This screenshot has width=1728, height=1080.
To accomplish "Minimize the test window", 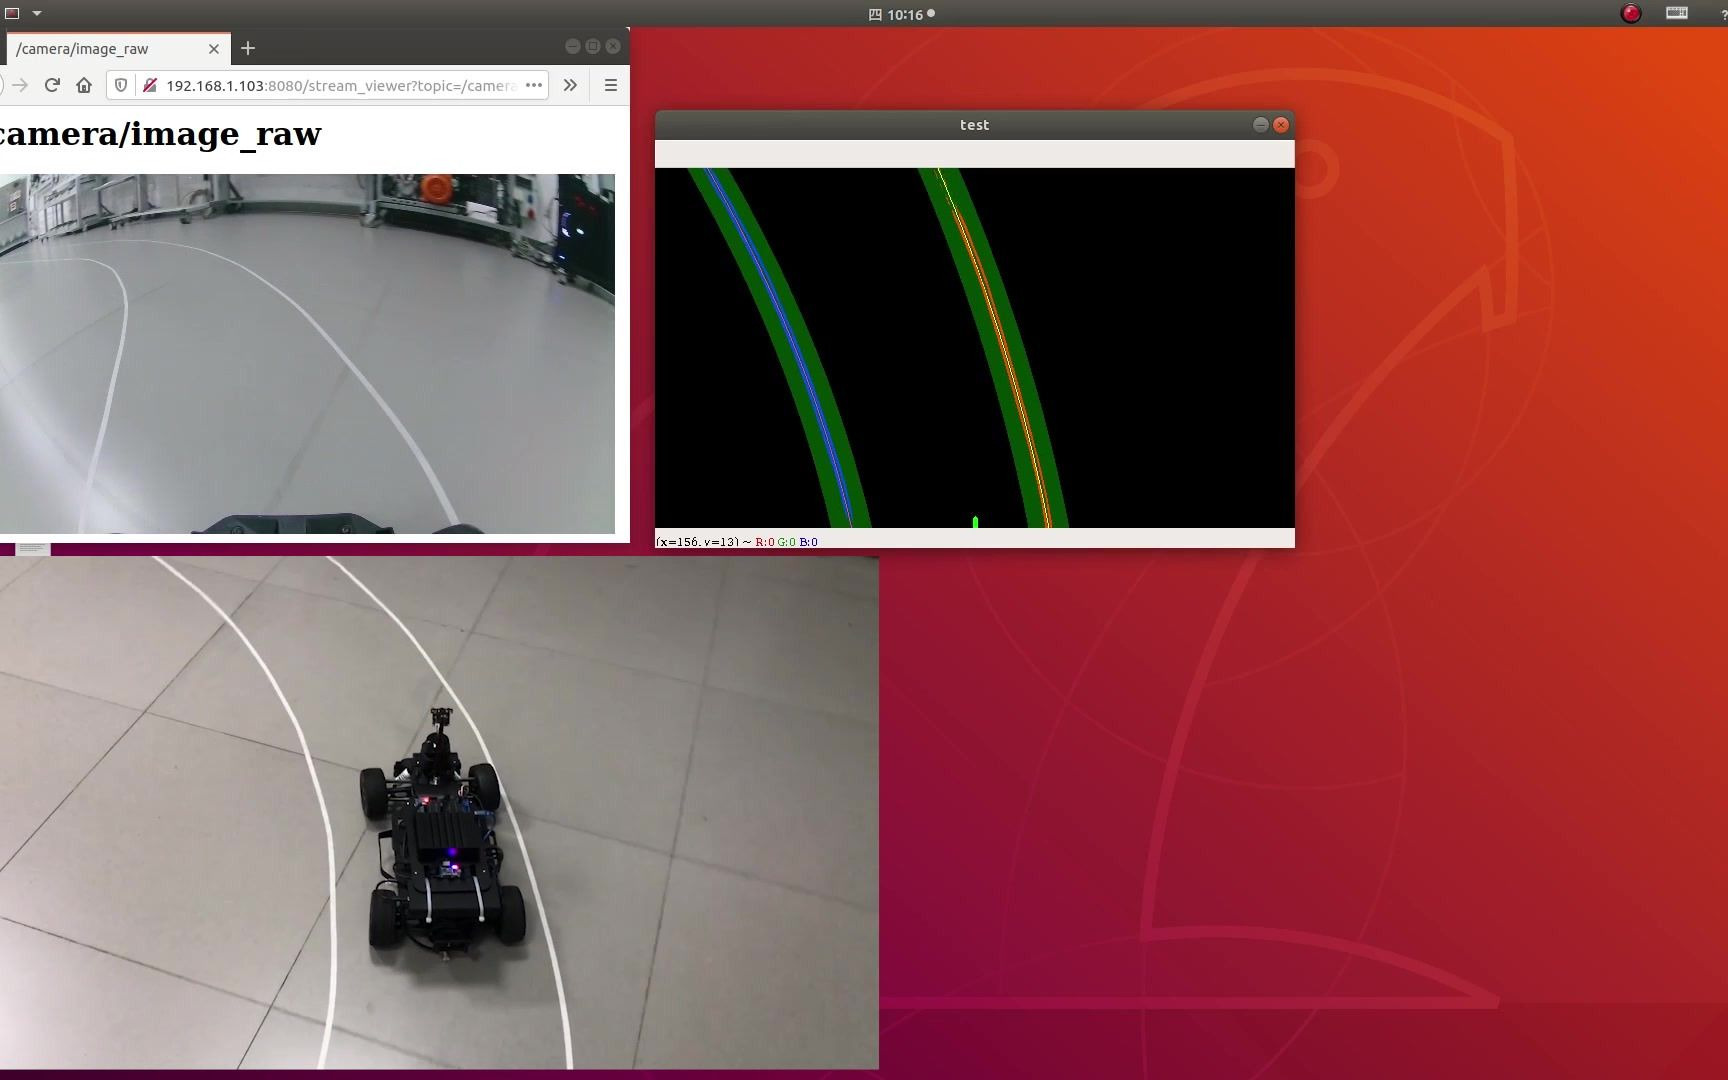I will point(1260,125).
